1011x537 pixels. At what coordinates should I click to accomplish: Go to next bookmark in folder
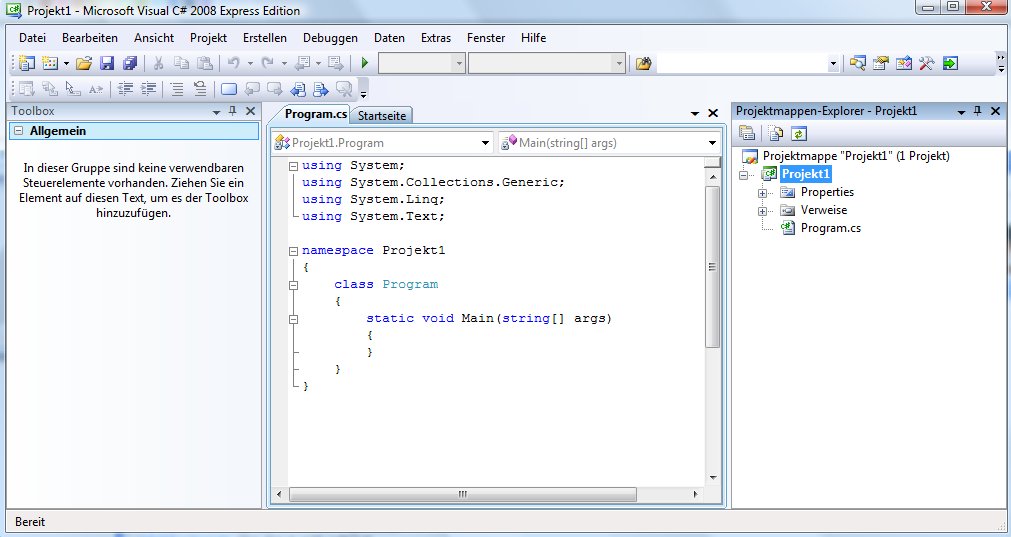[x=321, y=89]
